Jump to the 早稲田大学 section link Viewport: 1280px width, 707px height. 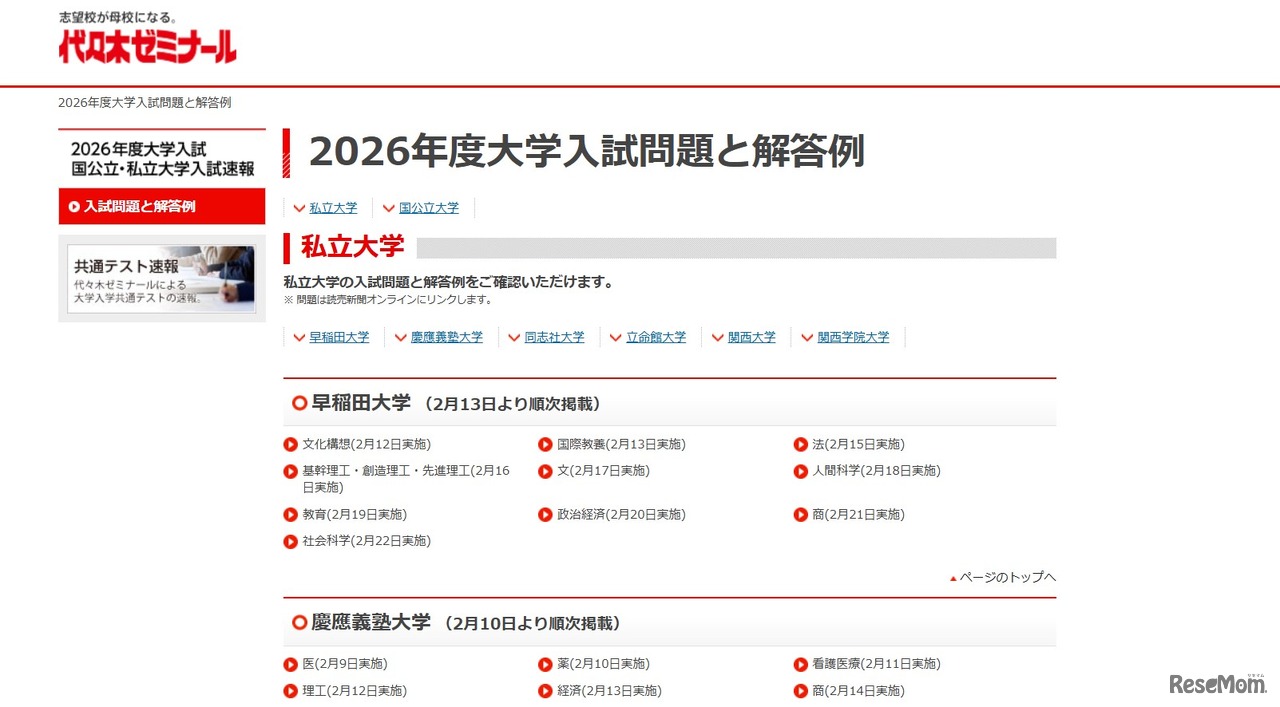[x=339, y=338]
